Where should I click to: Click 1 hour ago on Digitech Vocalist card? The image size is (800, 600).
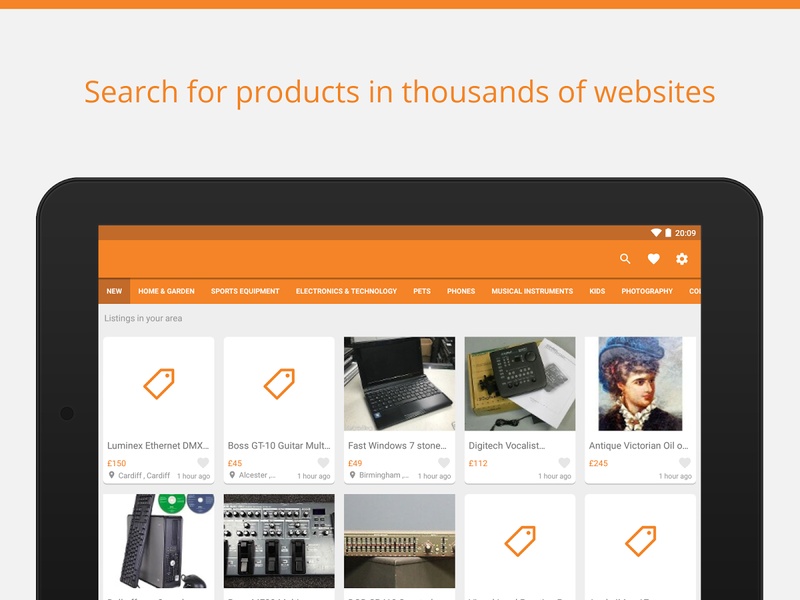[555, 476]
